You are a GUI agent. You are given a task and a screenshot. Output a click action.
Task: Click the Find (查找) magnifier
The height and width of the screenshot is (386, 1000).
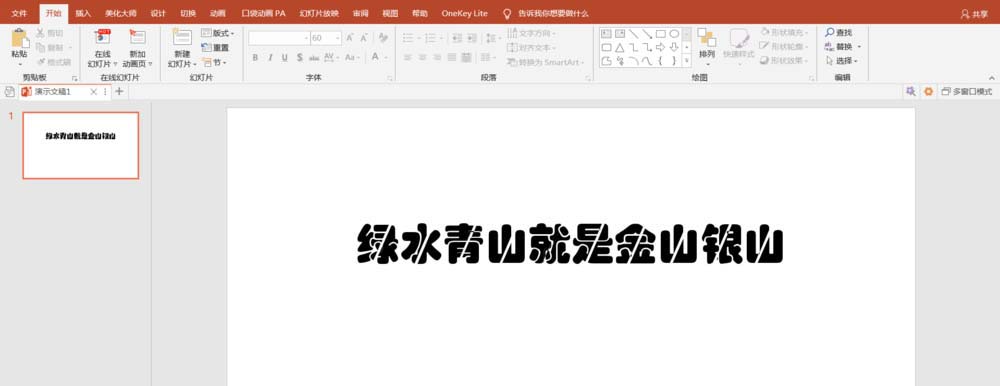click(x=830, y=33)
